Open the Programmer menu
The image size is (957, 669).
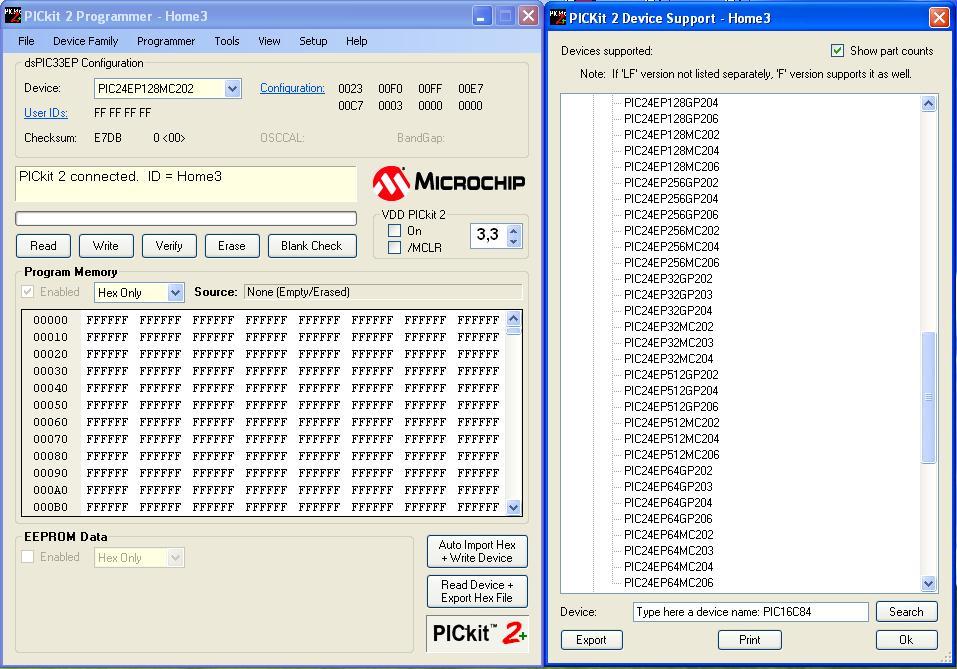pos(166,41)
